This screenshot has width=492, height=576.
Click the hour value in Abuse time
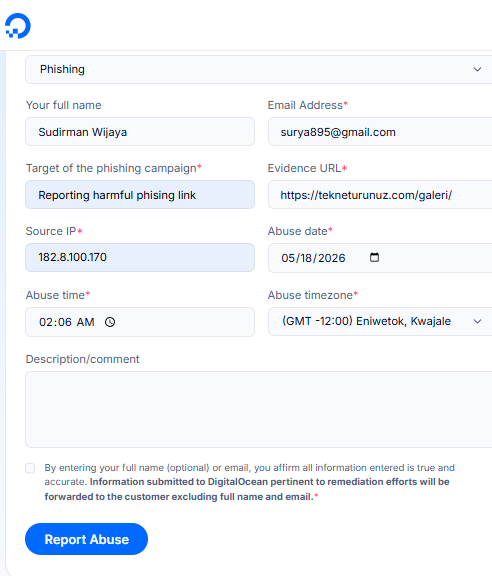46,322
